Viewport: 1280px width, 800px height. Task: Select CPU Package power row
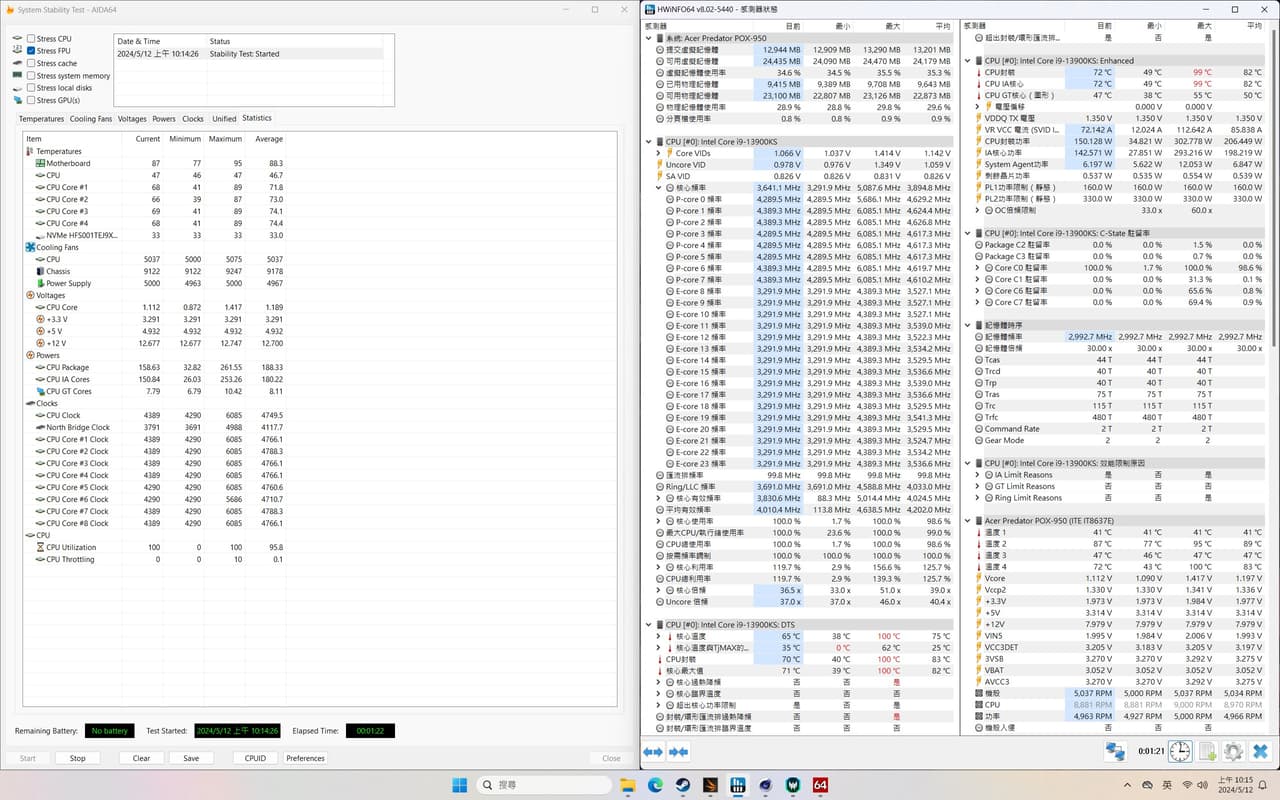[x=153, y=367]
